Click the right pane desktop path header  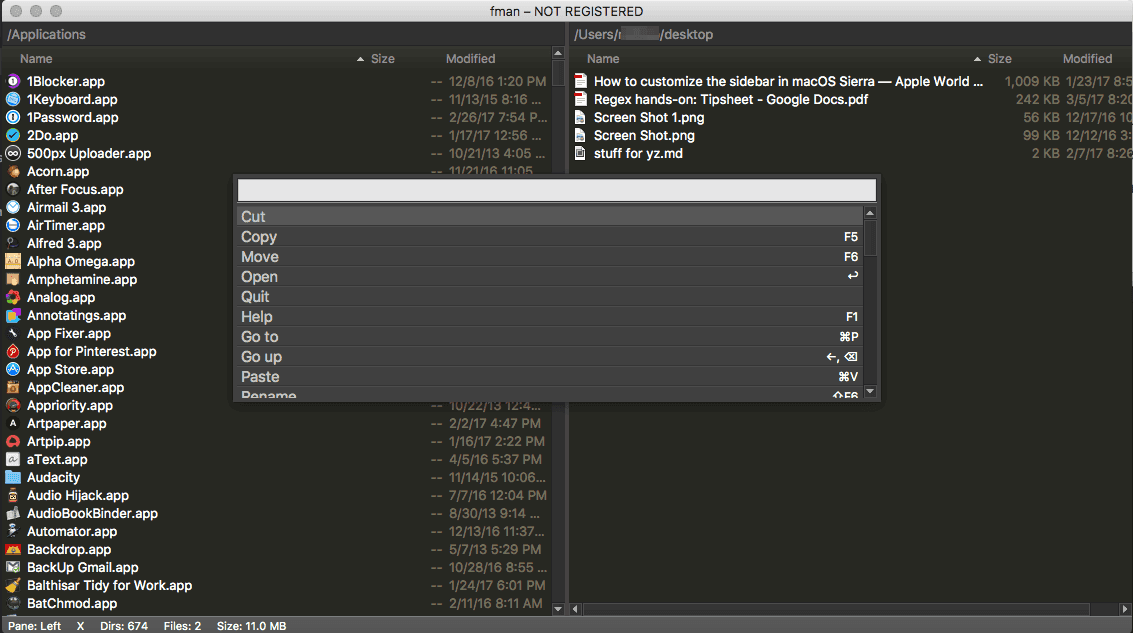643,34
